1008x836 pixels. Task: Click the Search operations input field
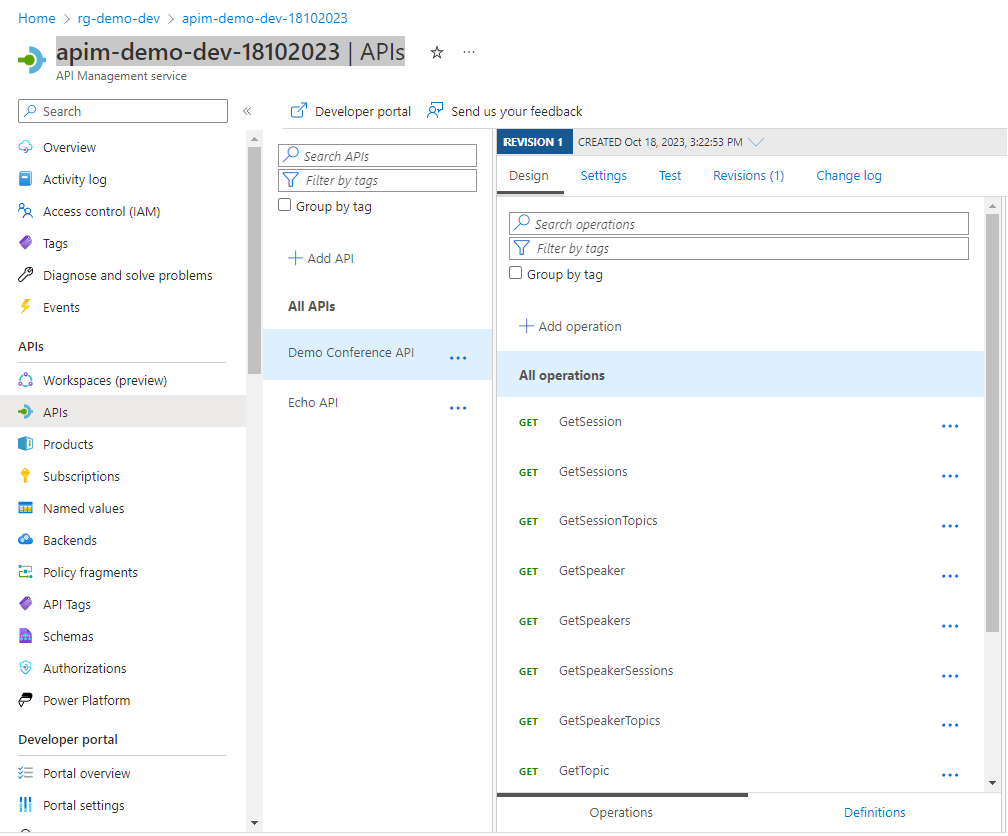pos(738,222)
